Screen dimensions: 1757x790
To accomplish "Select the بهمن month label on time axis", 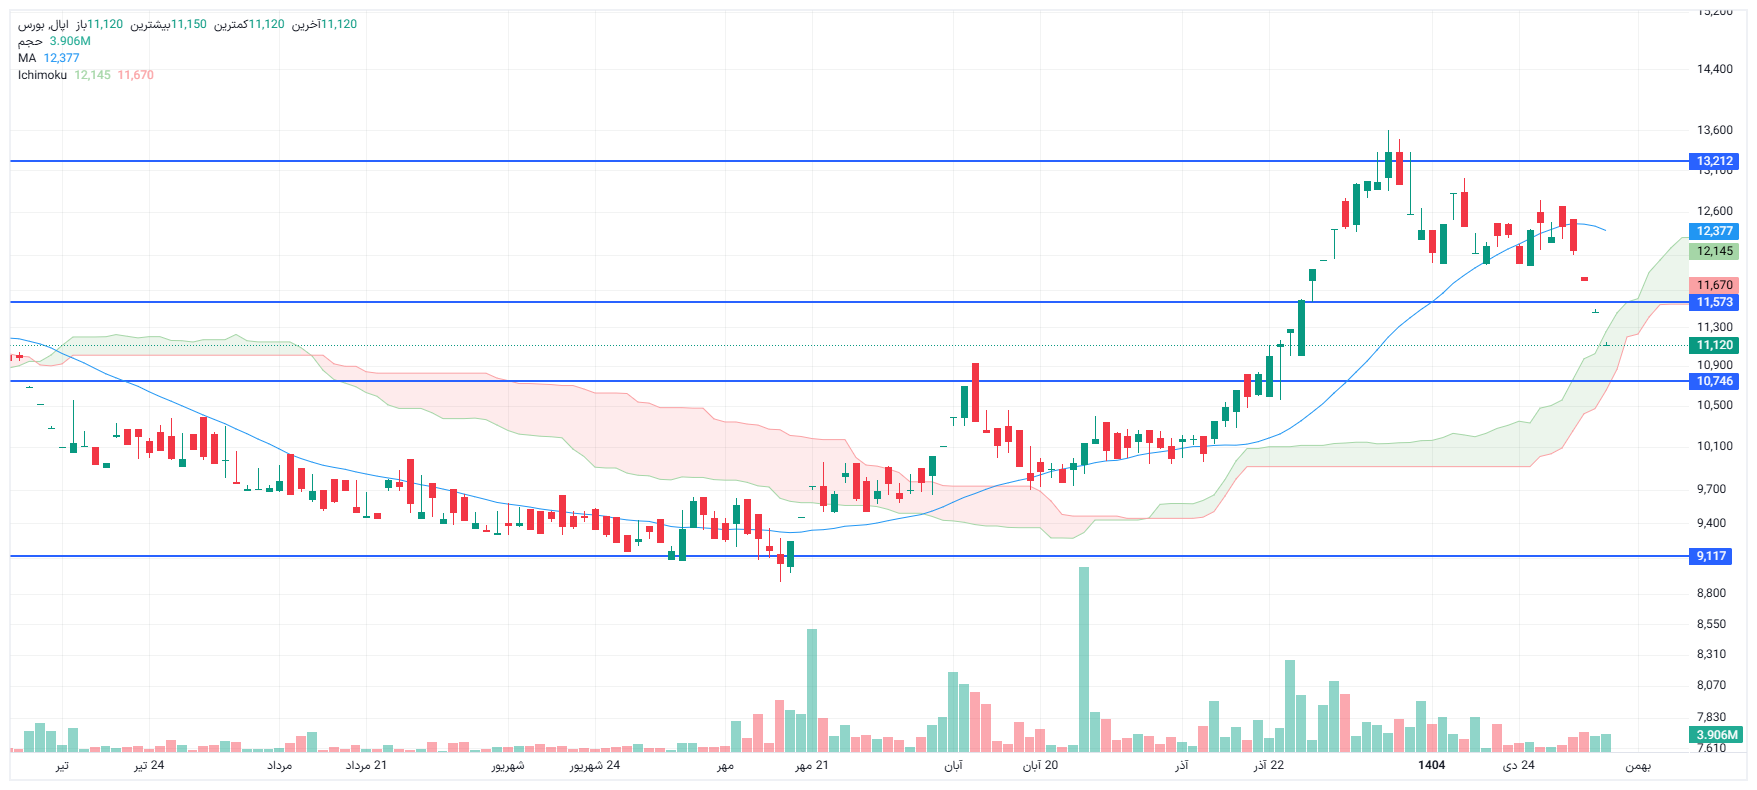I will pyautogui.click(x=1637, y=765).
